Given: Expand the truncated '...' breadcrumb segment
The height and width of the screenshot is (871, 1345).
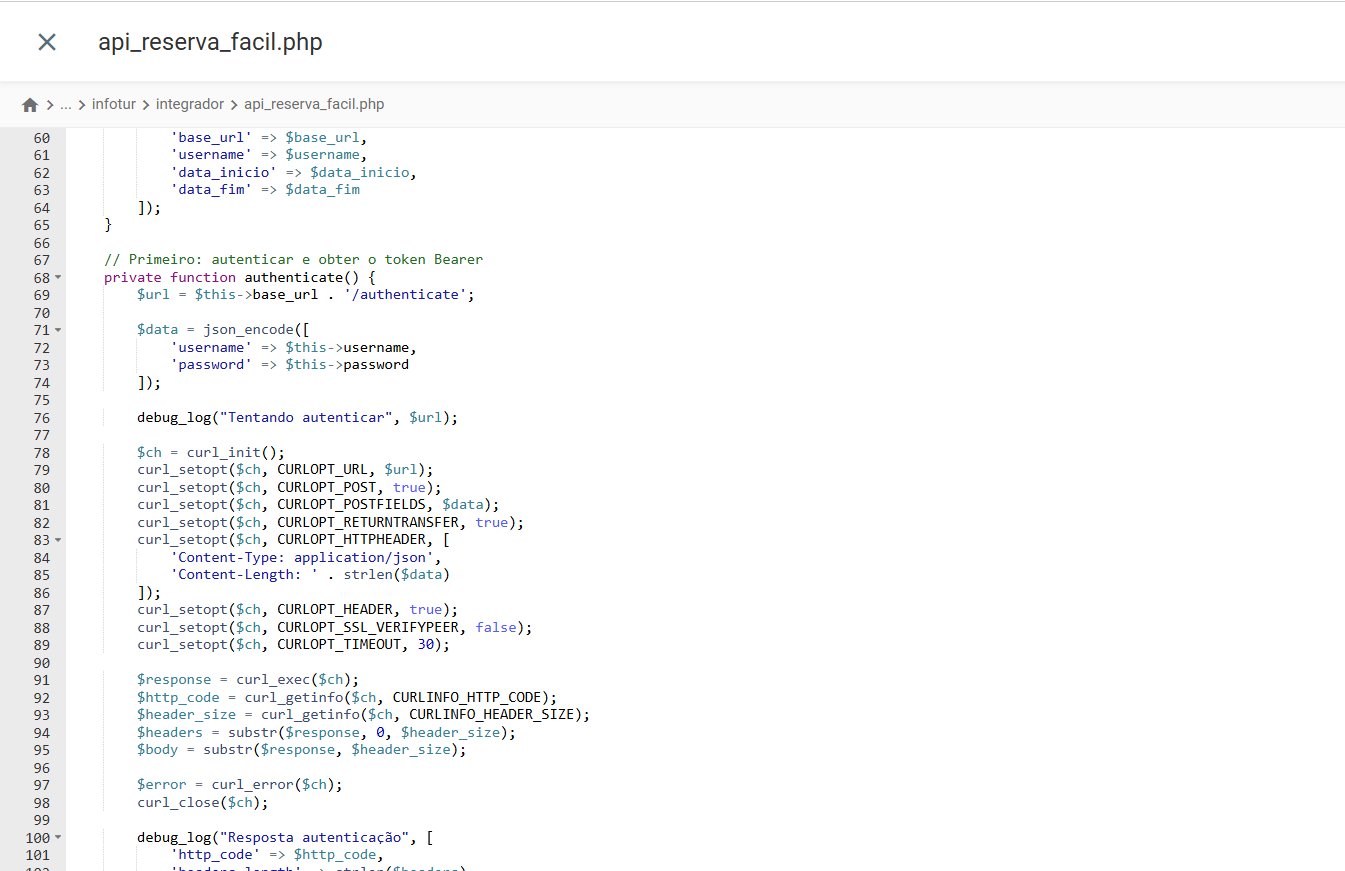Looking at the screenshot, I should point(65,103).
